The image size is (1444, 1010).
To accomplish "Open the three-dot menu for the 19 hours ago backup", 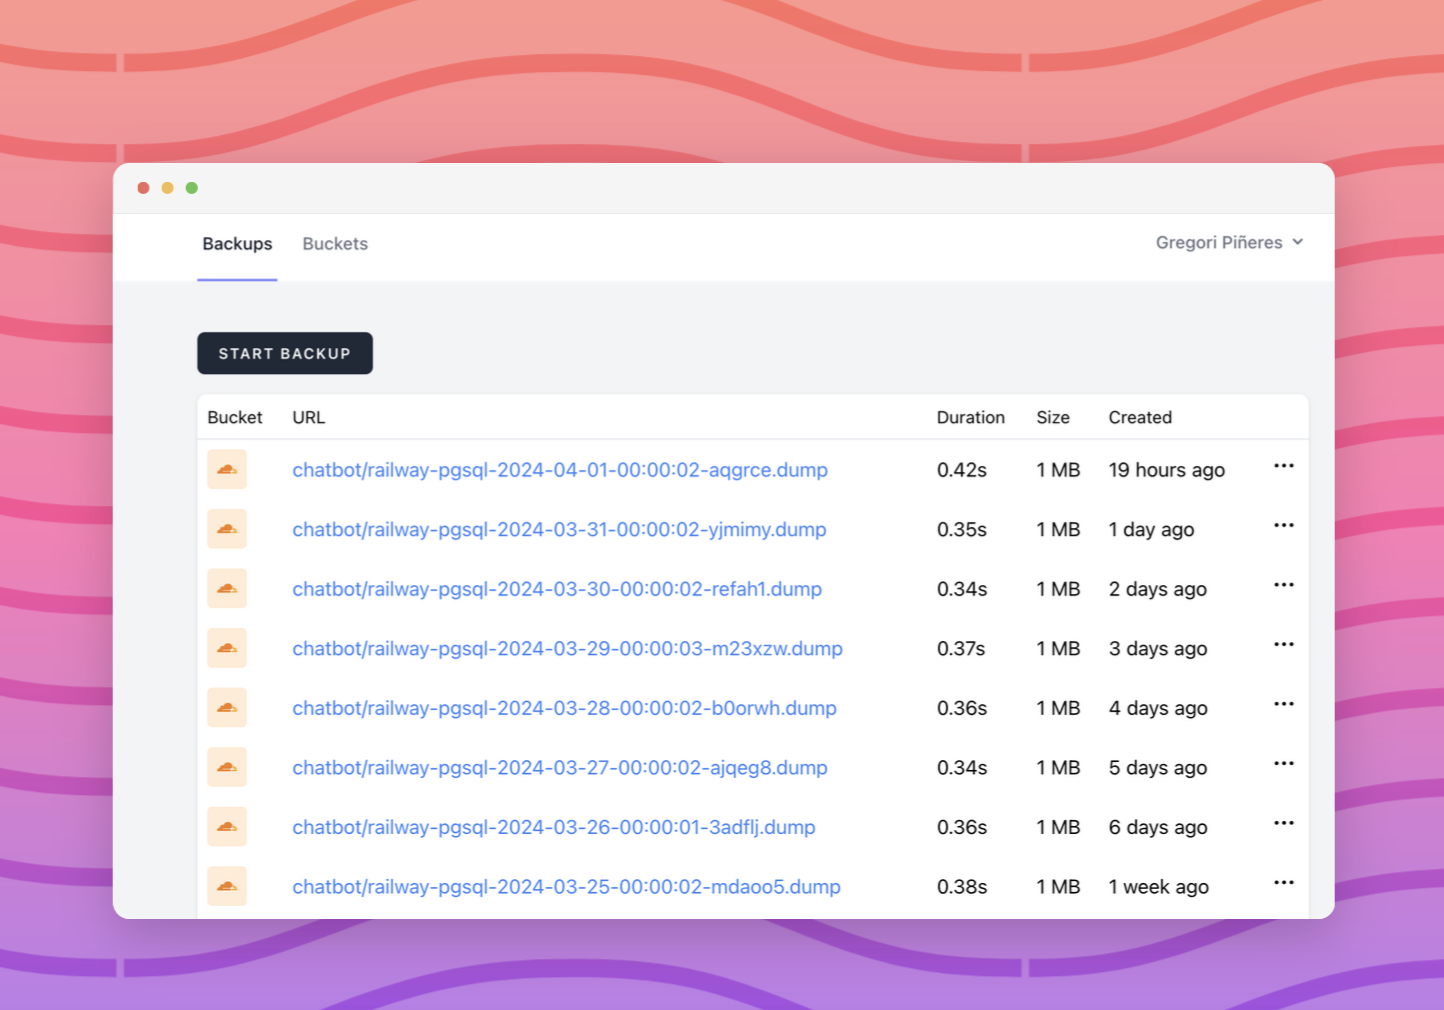I will [x=1284, y=466].
